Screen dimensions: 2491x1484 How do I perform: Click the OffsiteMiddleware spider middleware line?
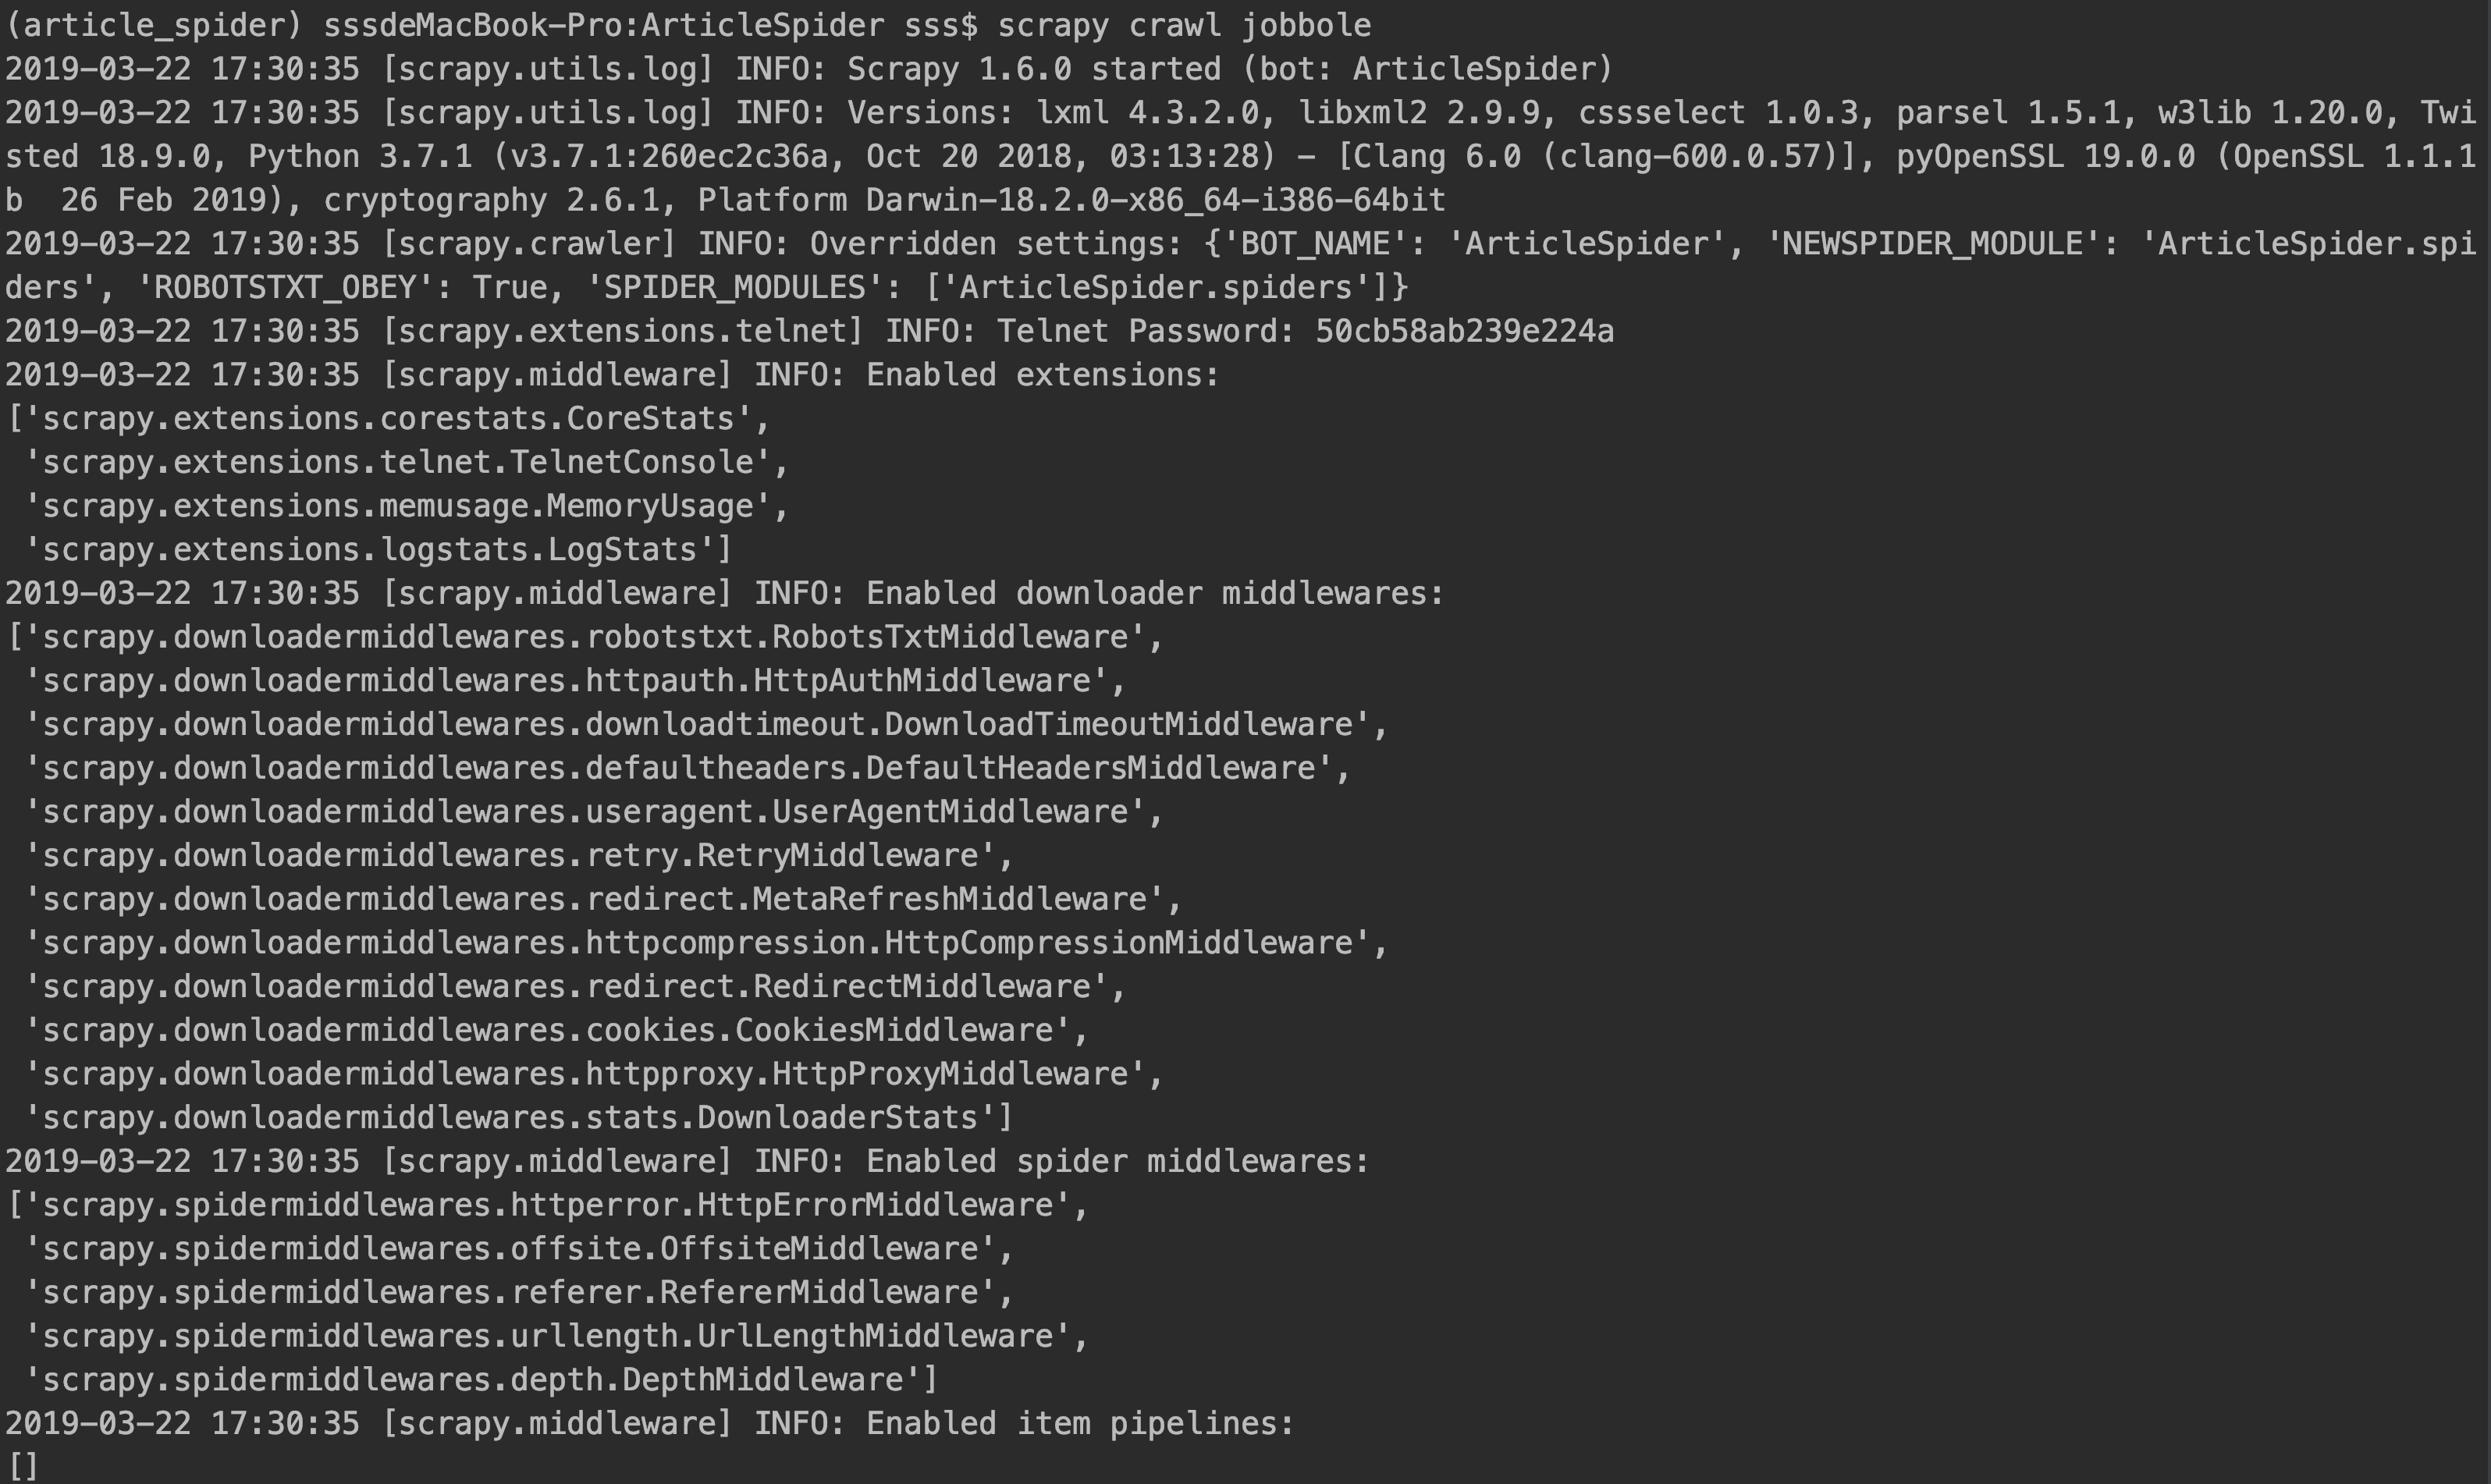click(x=519, y=1249)
